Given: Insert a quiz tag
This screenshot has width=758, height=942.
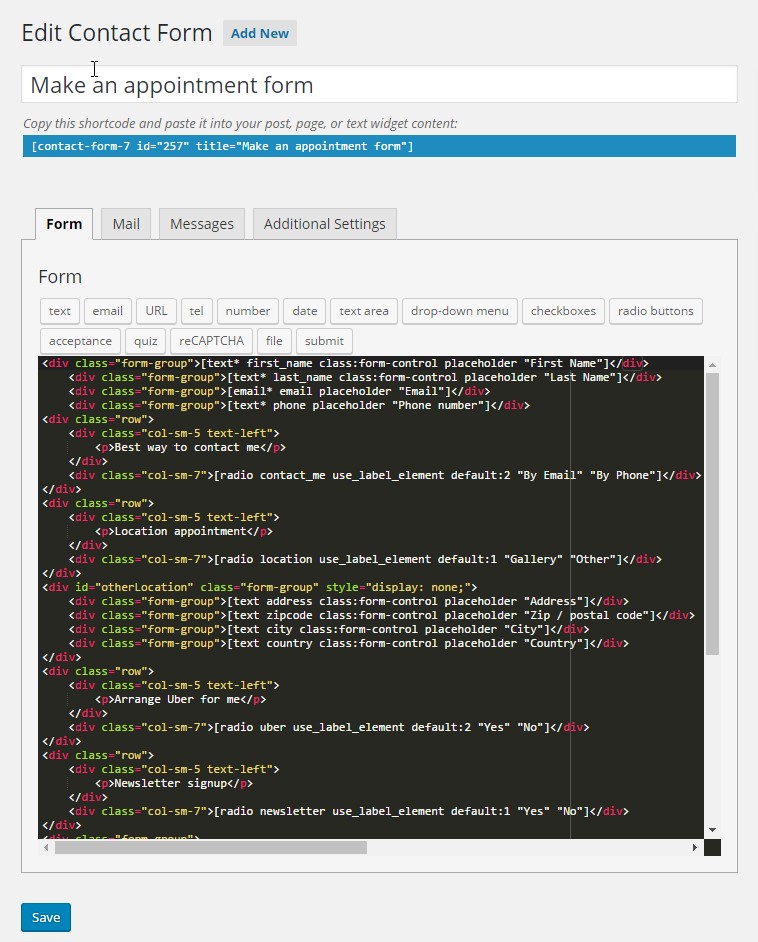Looking at the screenshot, I should pos(145,341).
